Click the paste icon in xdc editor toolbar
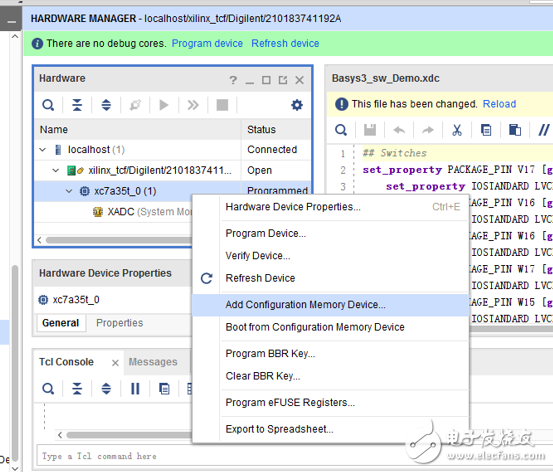Image resolution: width=553 pixels, height=472 pixels. point(515,130)
